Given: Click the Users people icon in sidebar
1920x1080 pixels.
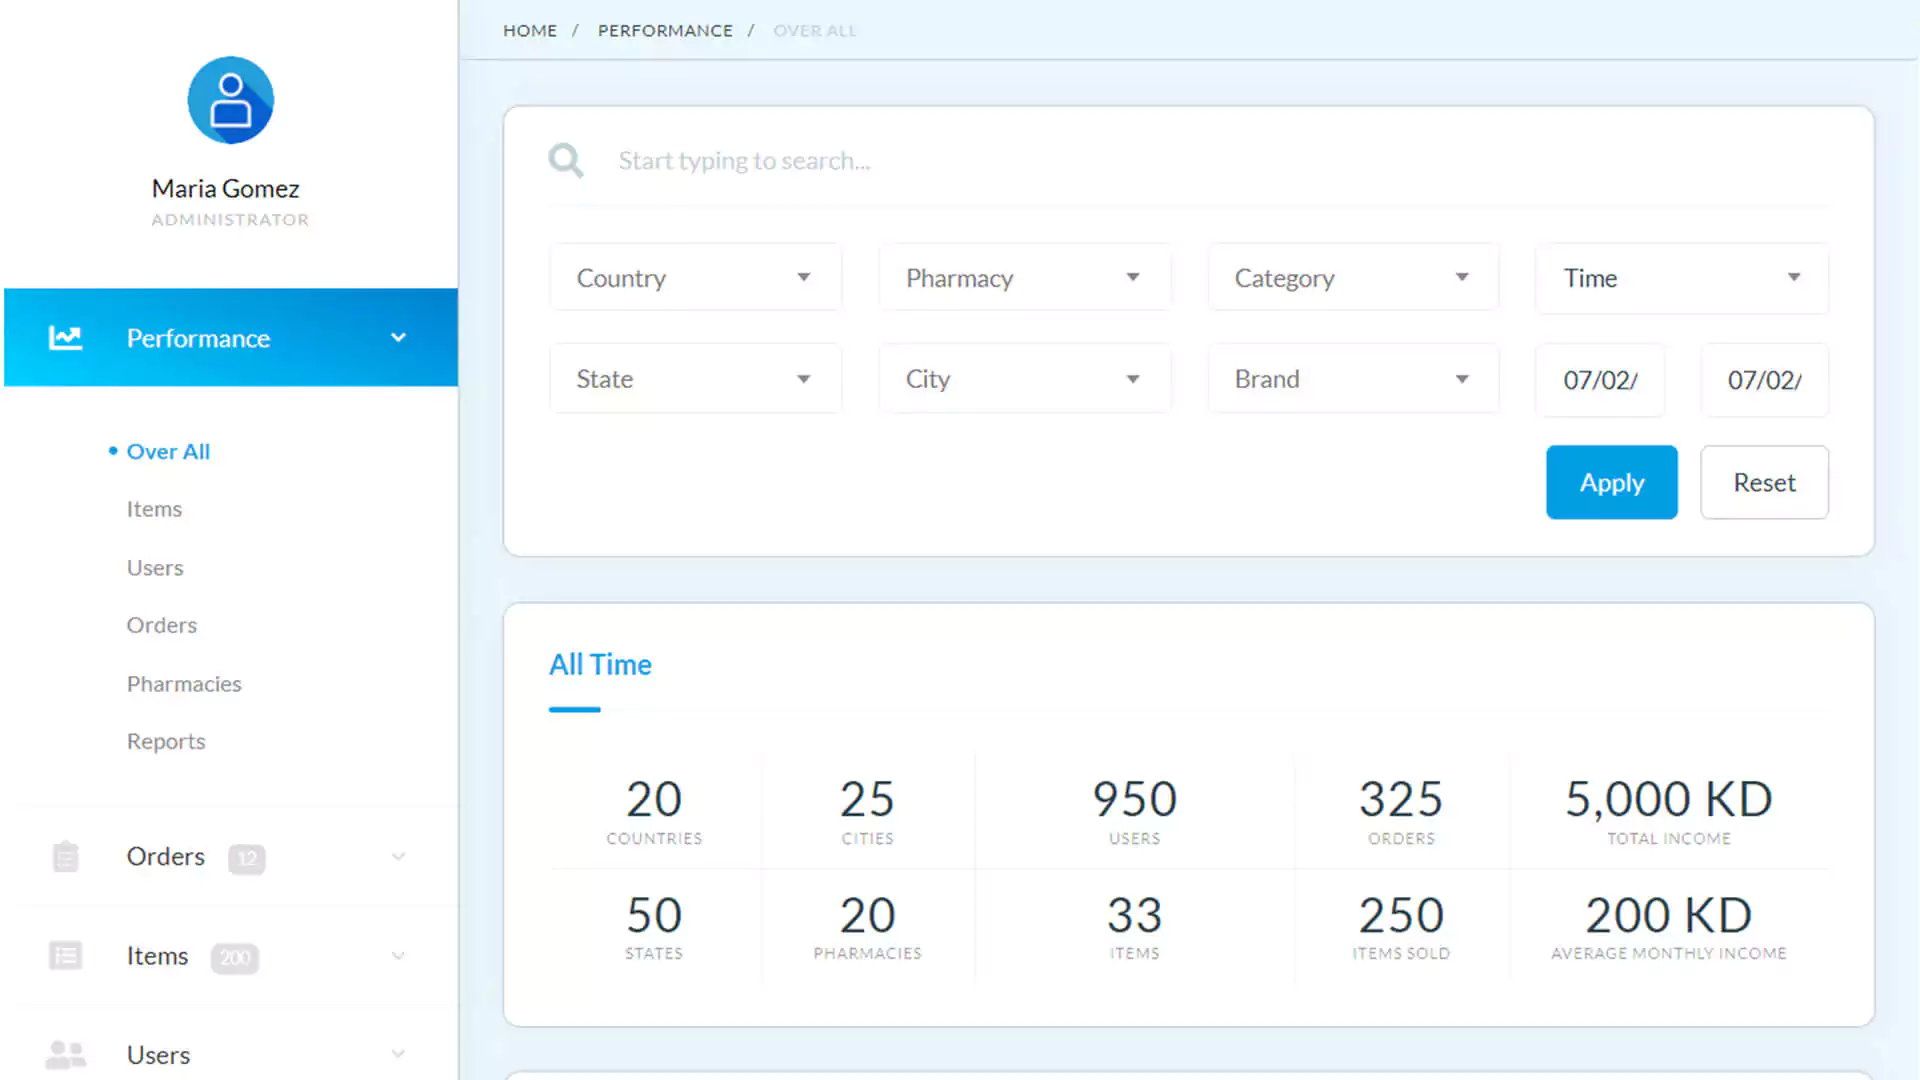Looking at the screenshot, I should pyautogui.click(x=66, y=1054).
